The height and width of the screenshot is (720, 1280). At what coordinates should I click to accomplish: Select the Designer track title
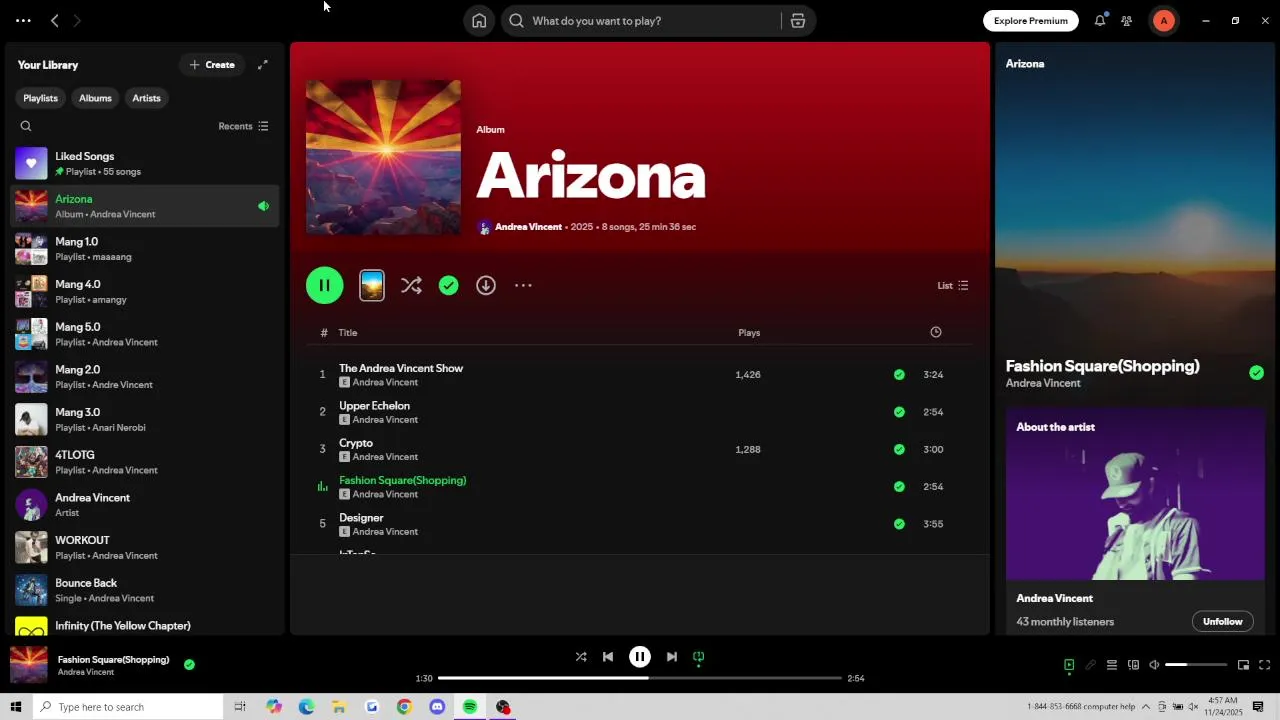361,518
